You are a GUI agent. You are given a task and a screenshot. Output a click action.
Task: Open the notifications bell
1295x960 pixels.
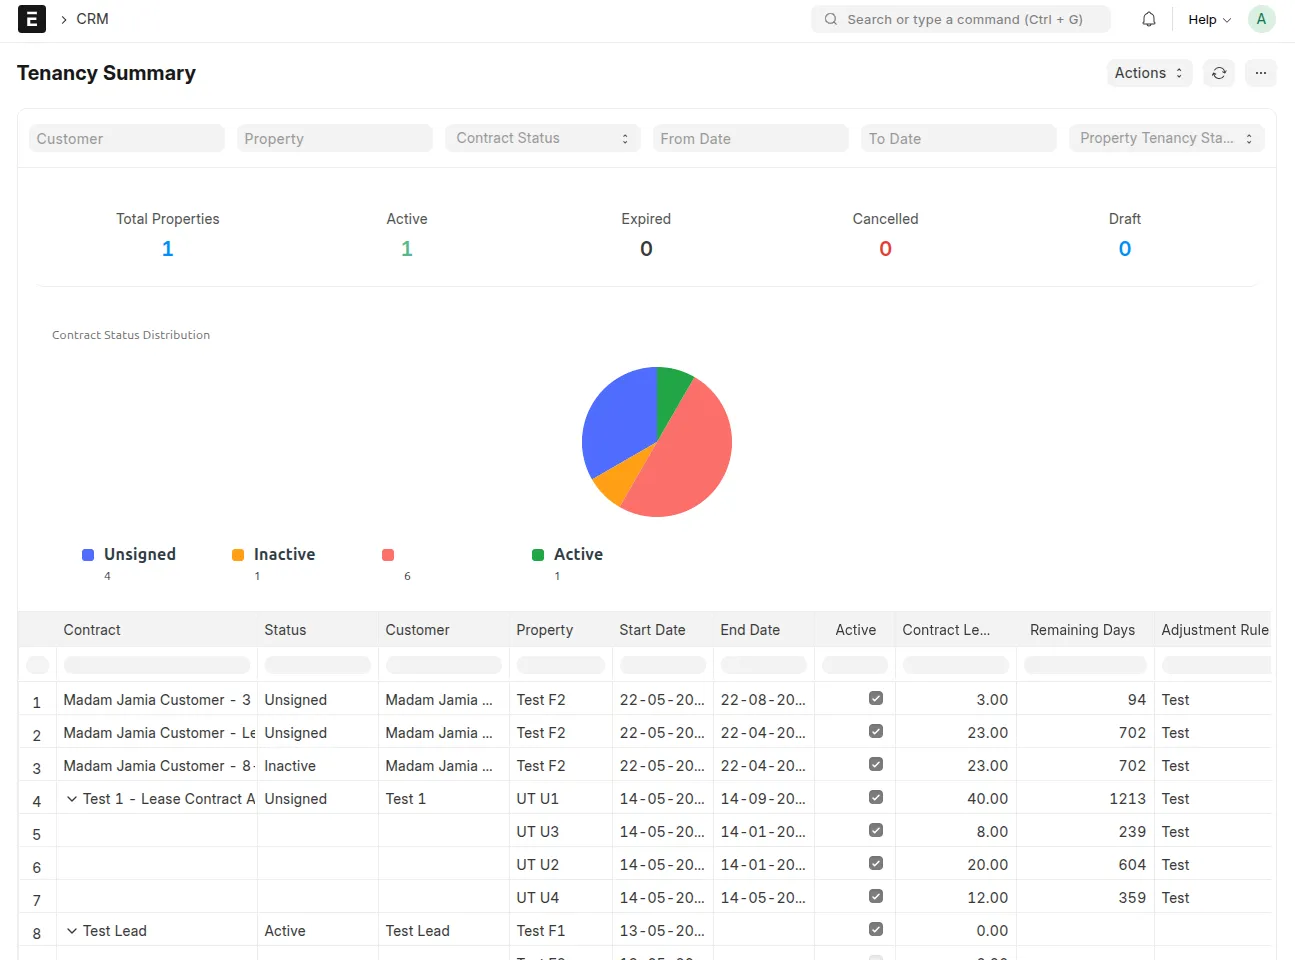(x=1149, y=19)
